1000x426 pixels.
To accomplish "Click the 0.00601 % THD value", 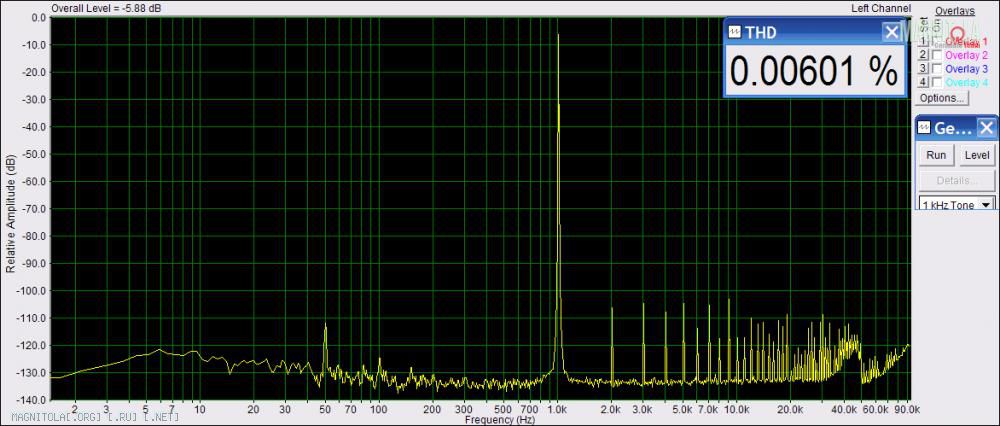I will click(814, 70).
